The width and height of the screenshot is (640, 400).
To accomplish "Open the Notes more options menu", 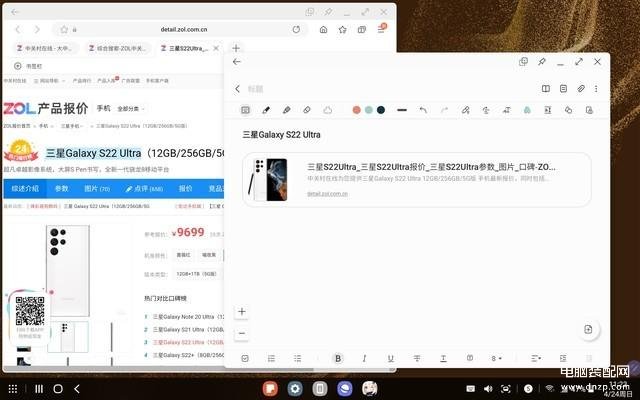I will click(596, 89).
